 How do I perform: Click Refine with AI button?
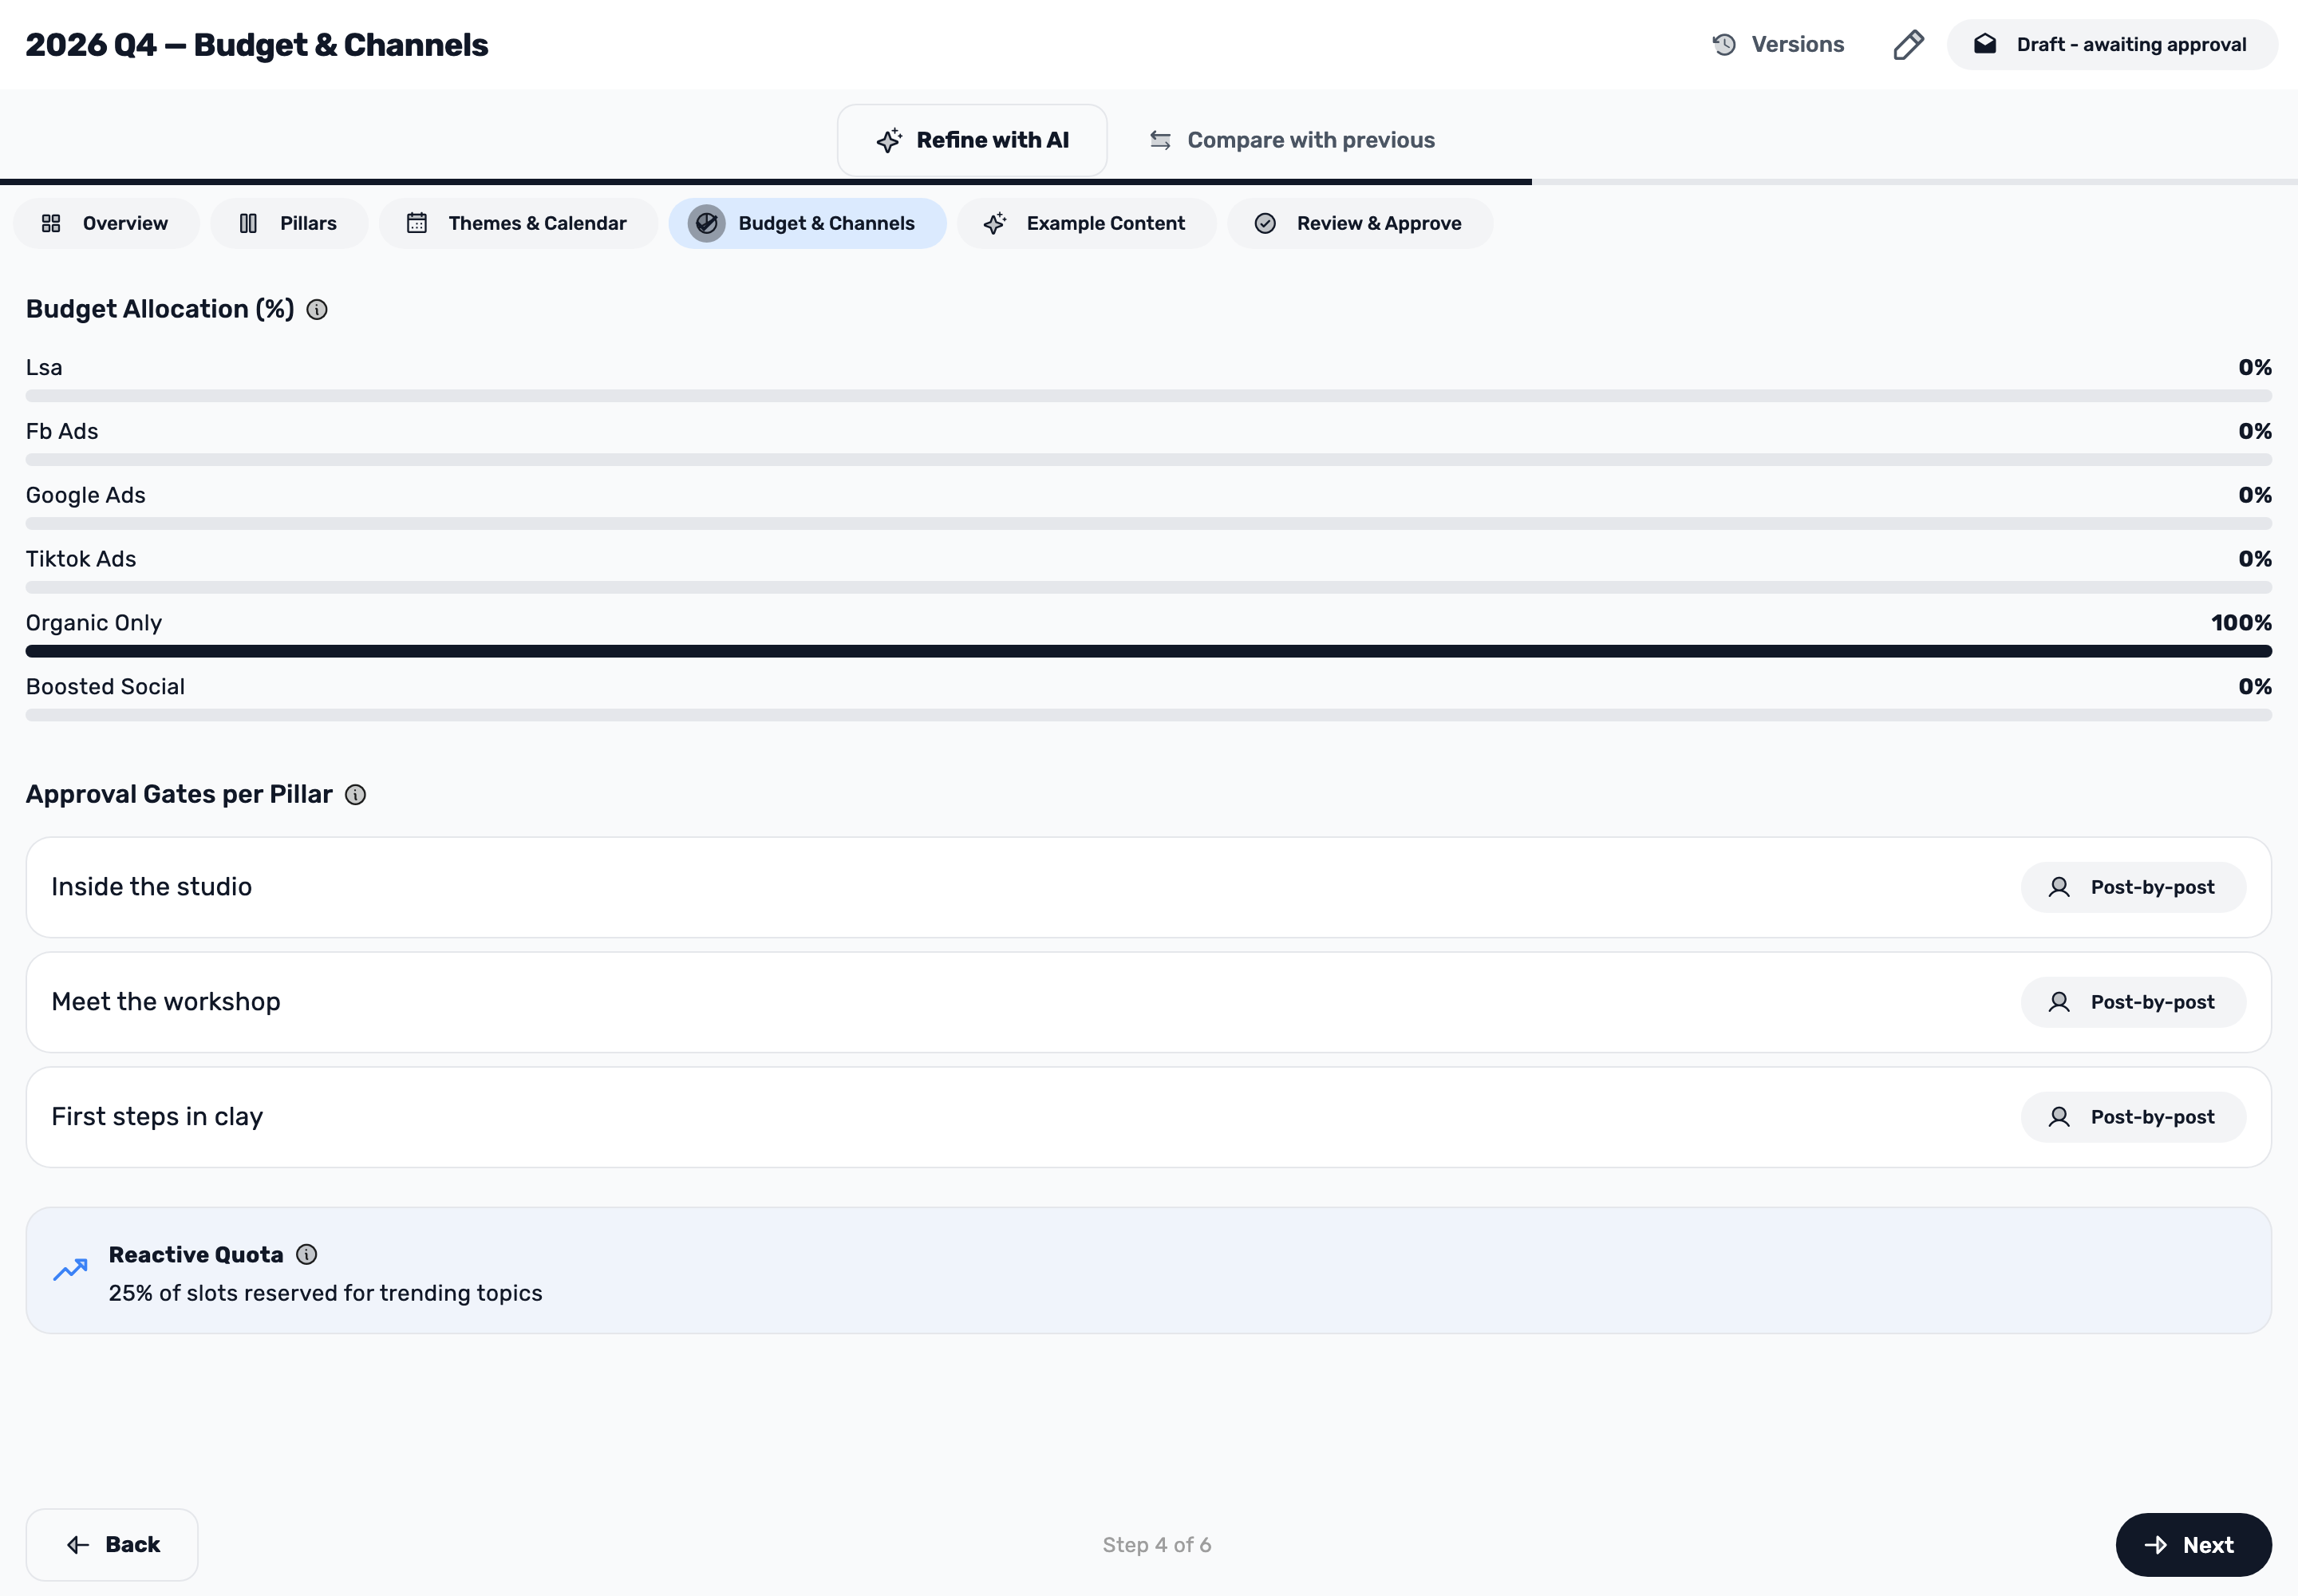coord(972,140)
